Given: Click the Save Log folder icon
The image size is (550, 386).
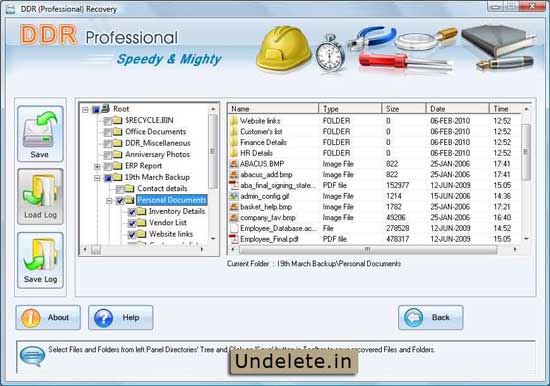Looking at the screenshot, I should 40,254.
